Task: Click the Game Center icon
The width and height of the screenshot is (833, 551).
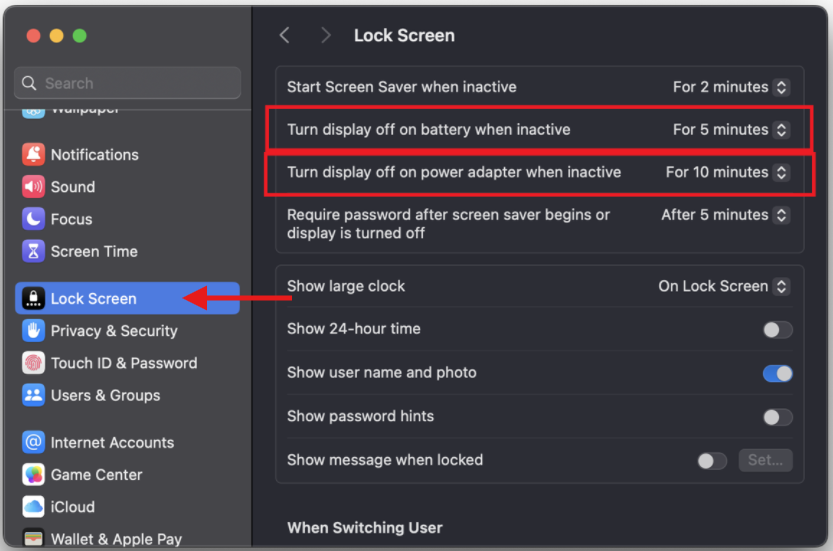Action: point(34,475)
